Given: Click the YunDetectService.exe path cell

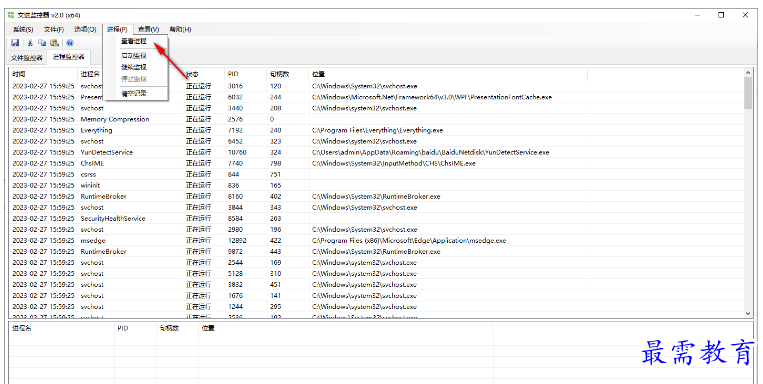Looking at the screenshot, I should (431, 152).
